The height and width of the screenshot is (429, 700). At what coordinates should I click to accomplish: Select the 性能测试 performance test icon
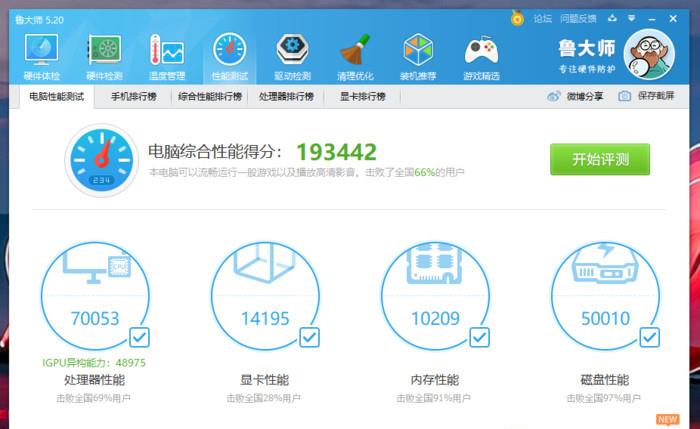(x=229, y=53)
